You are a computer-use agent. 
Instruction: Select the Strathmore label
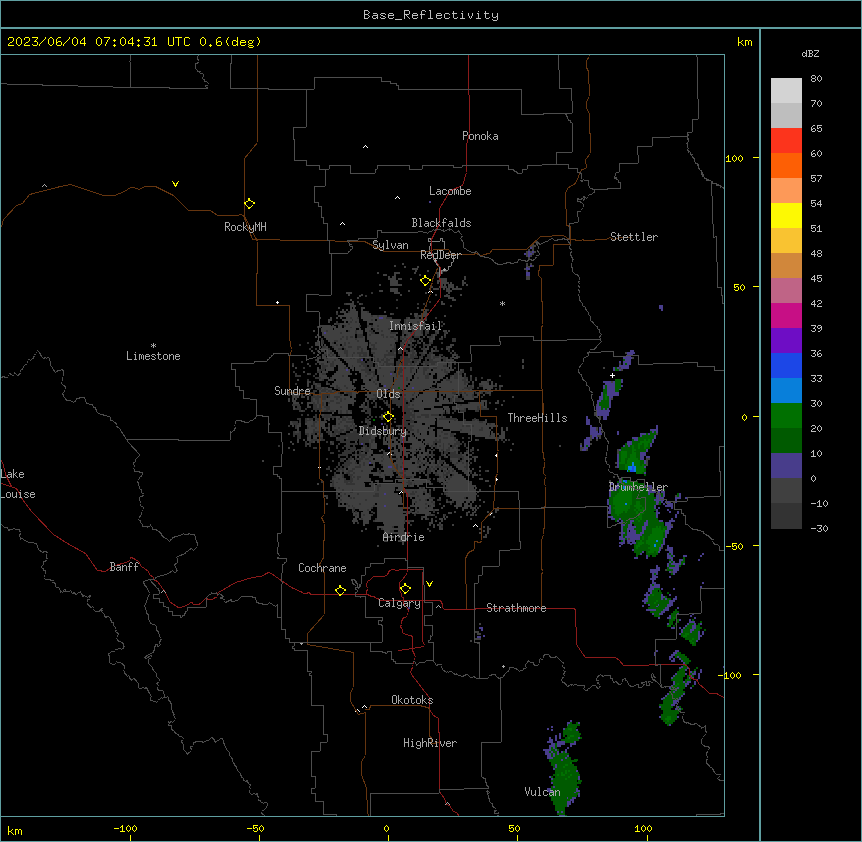click(x=516, y=608)
